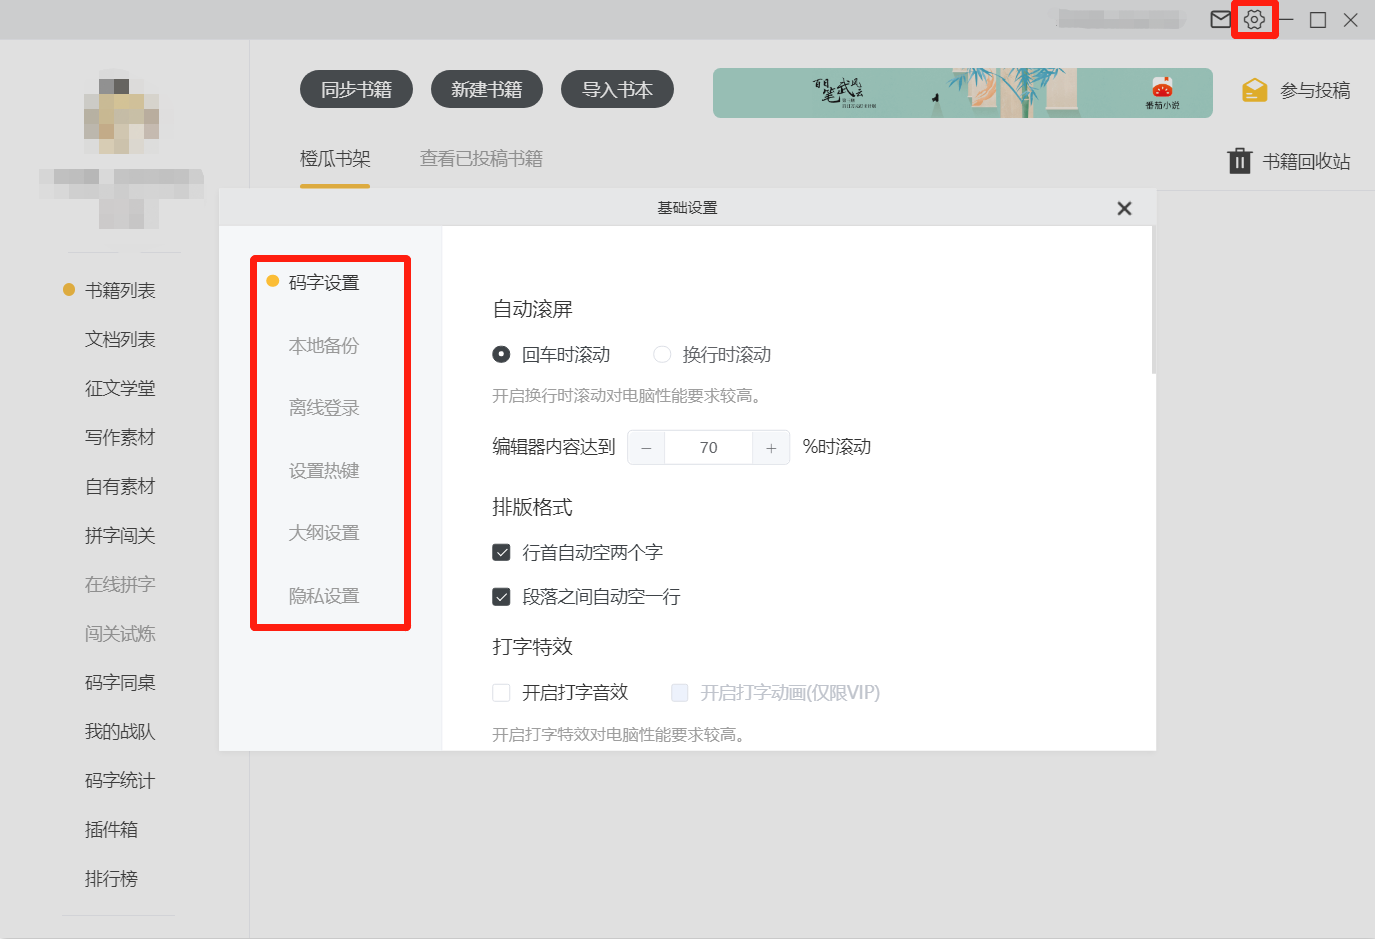Open 码字统计 in the left sidebar
Viewport: 1375px width, 939px height.
(120, 780)
